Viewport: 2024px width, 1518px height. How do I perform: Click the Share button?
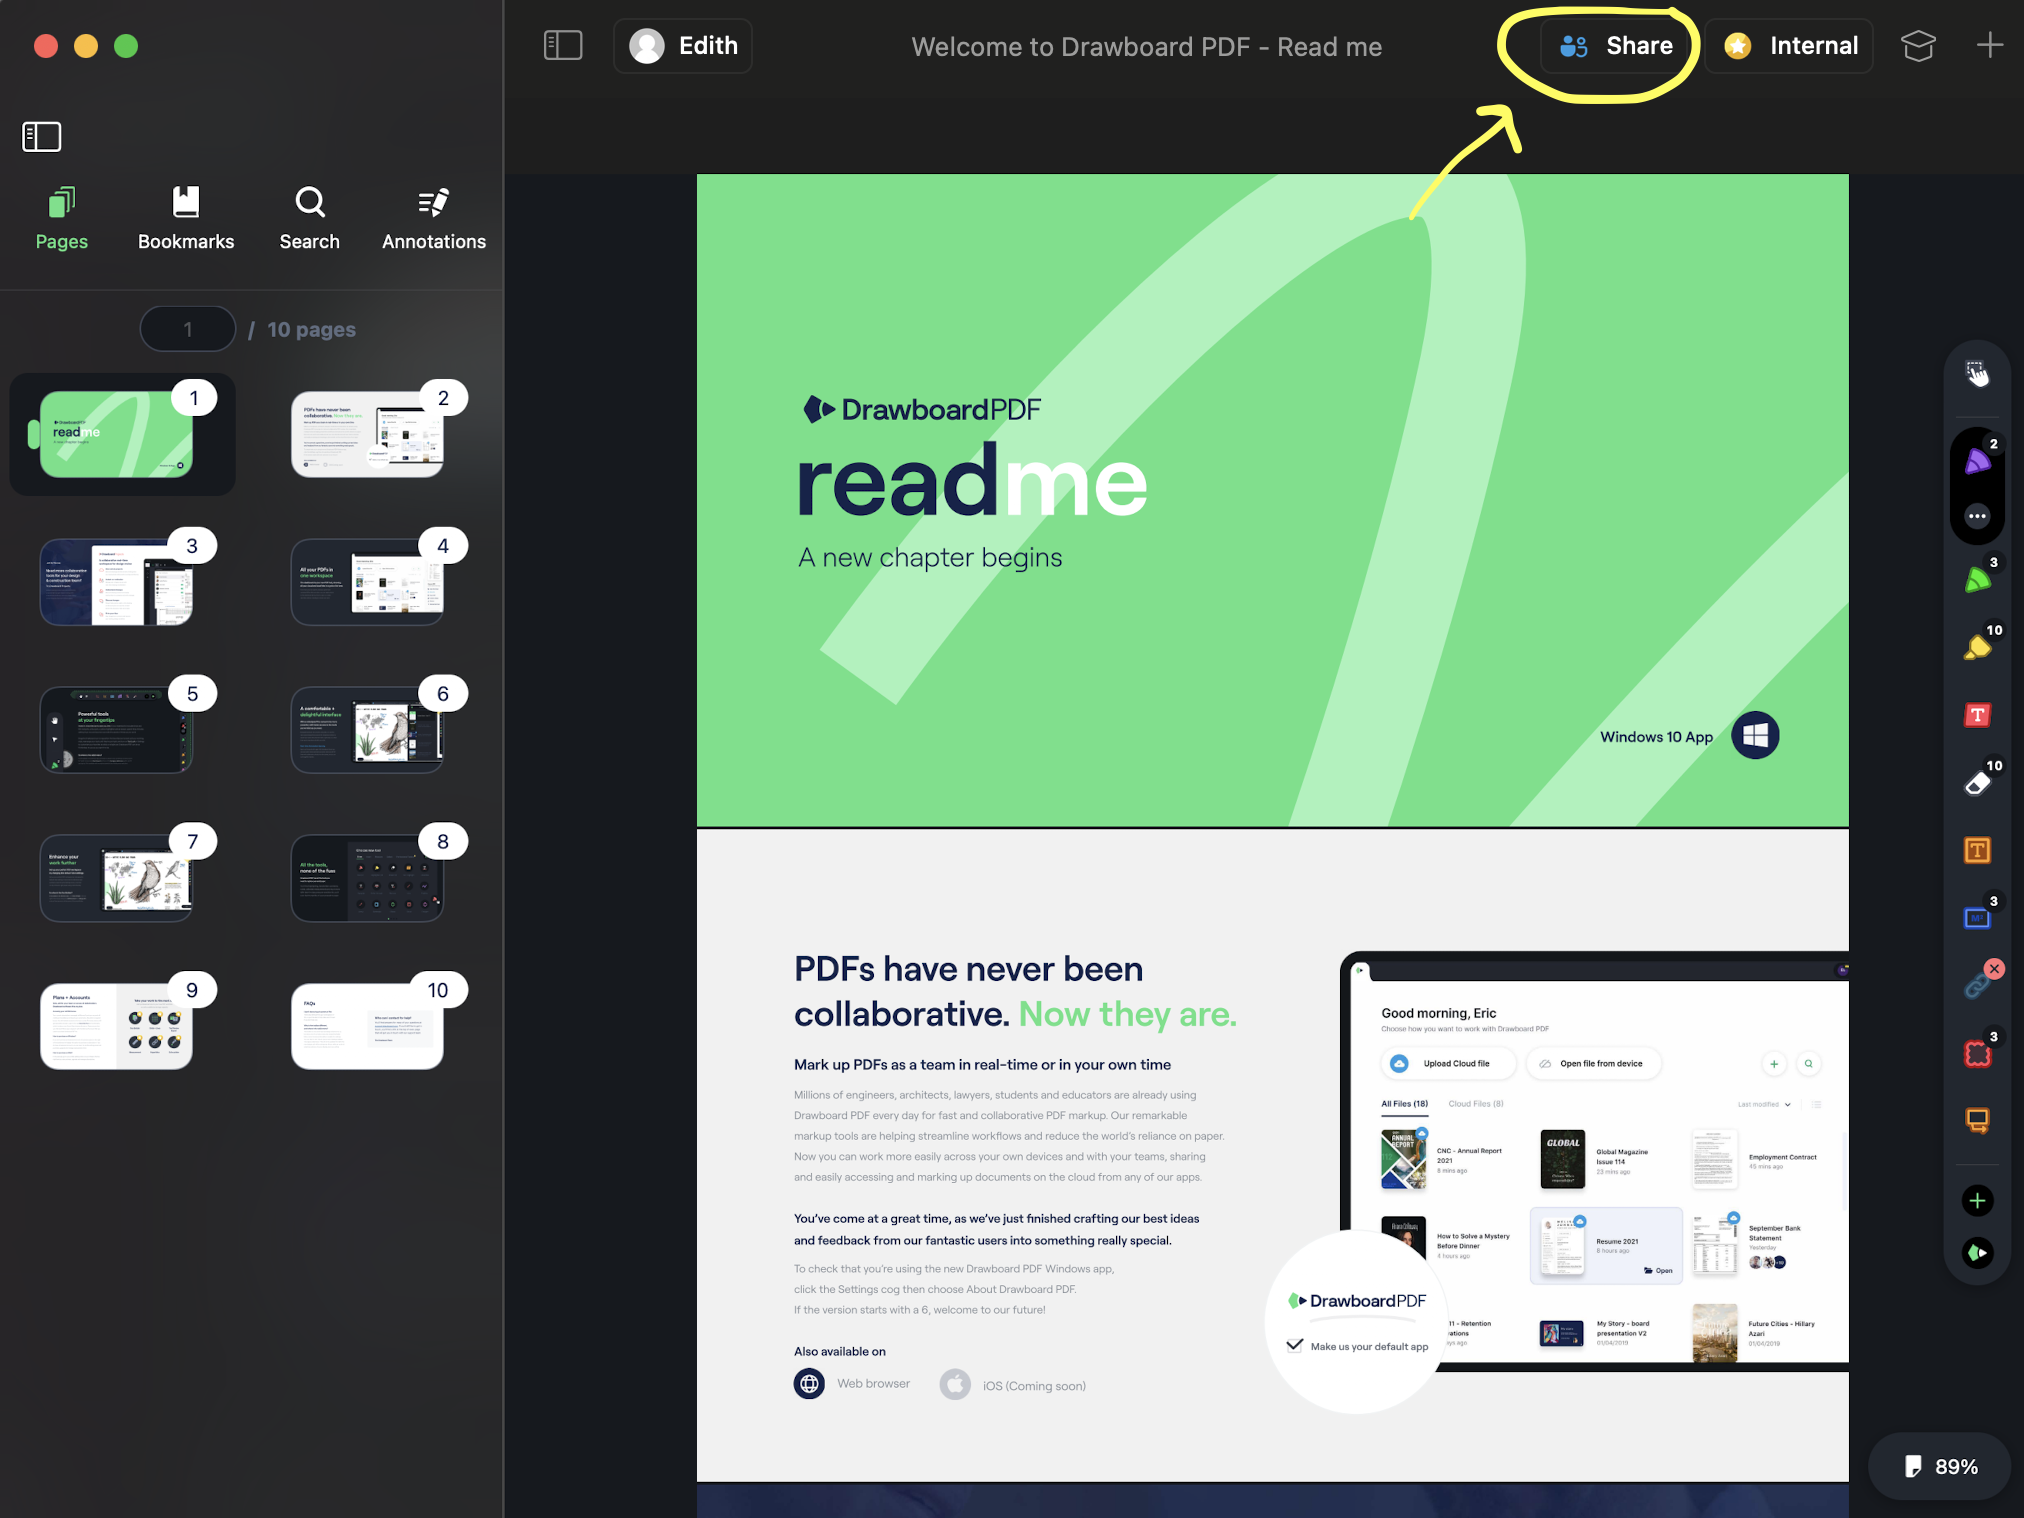(x=1616, y=46)
